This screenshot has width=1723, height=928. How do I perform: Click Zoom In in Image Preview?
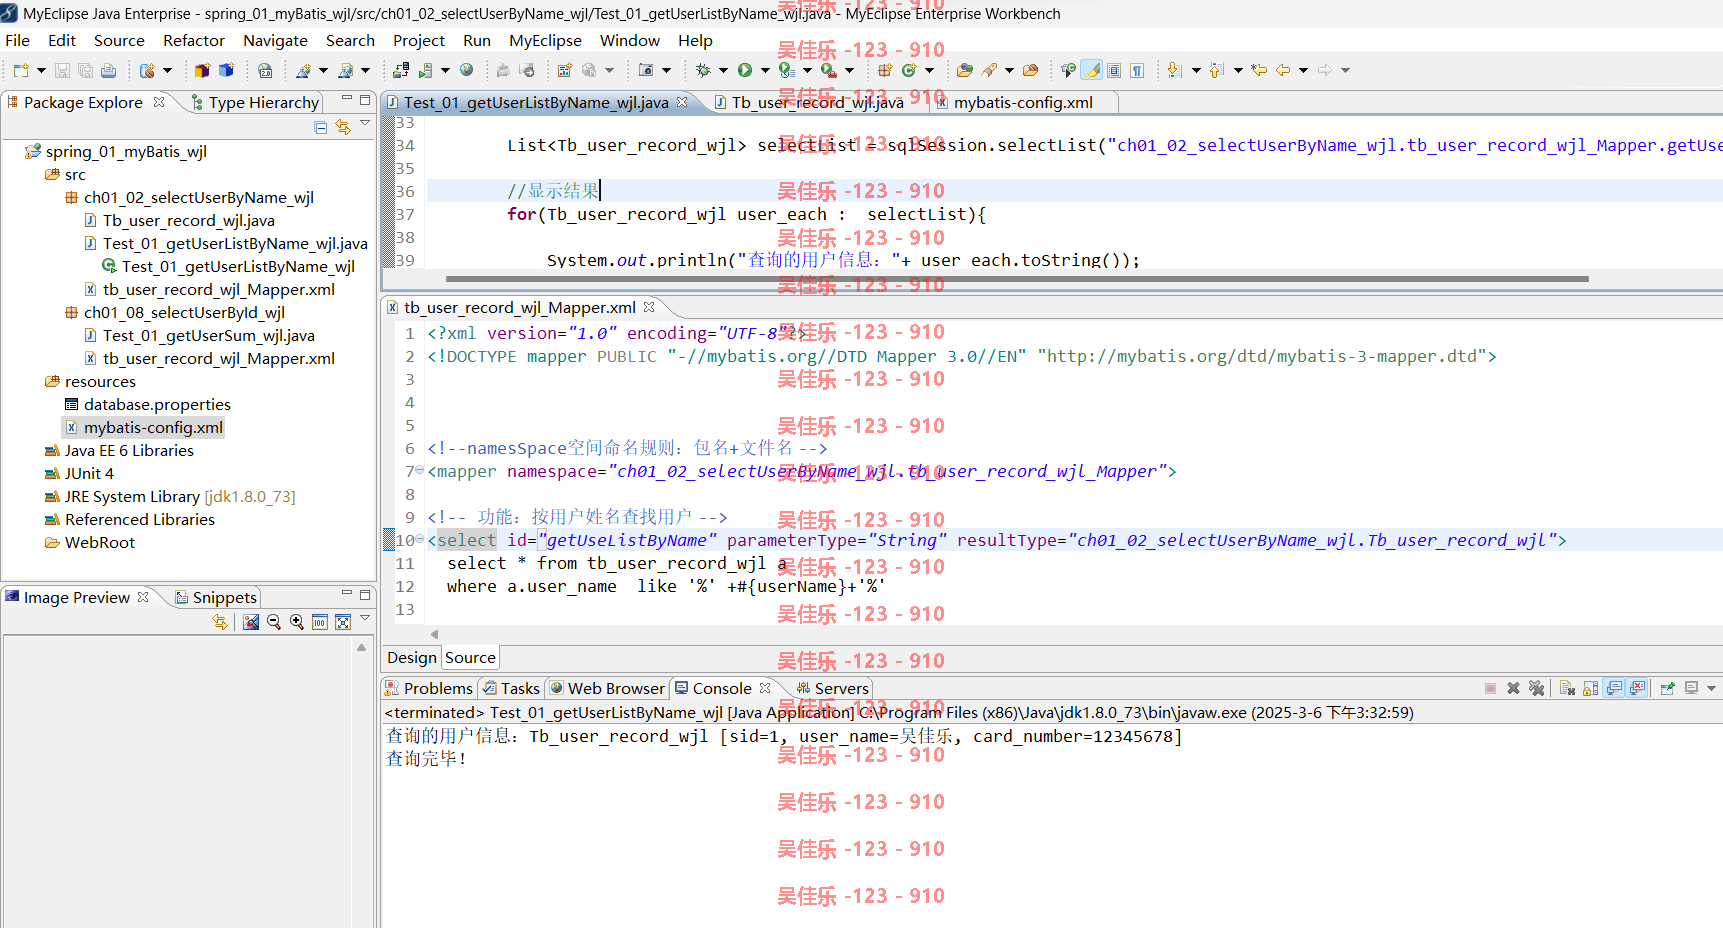(297, 622)
